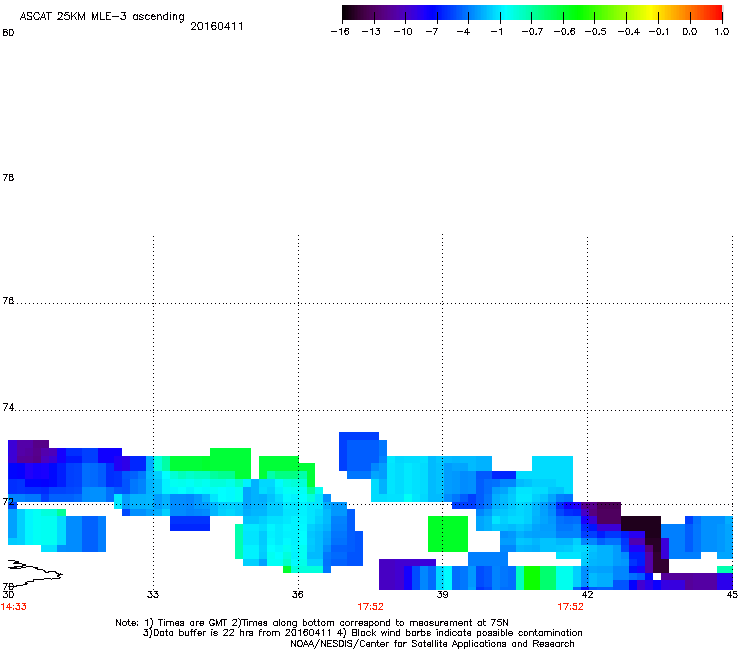740x650 pixels.
Task: Pick the red end of the color scale bar
Action: point(715,13)
